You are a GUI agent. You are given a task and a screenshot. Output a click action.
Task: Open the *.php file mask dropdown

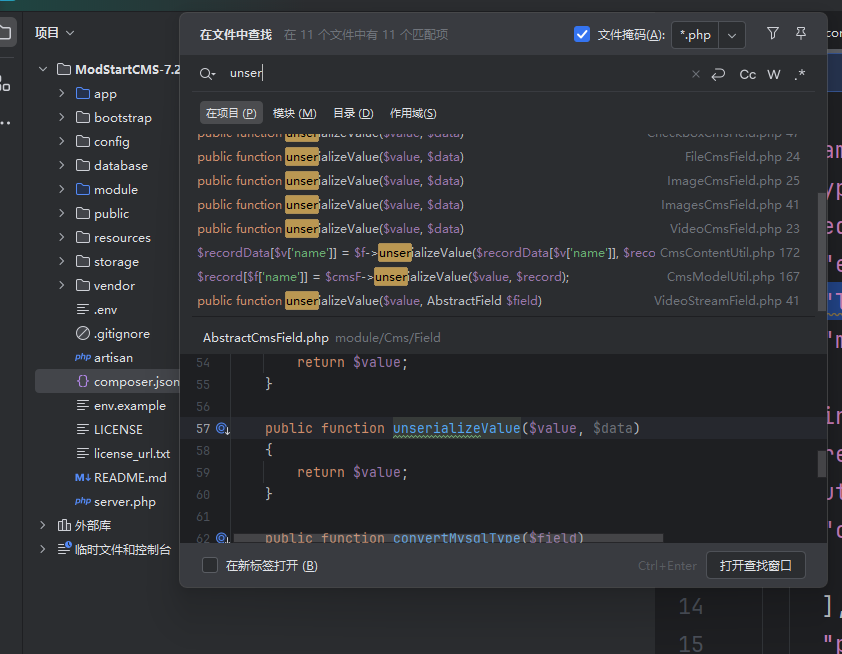pos(732,35)
